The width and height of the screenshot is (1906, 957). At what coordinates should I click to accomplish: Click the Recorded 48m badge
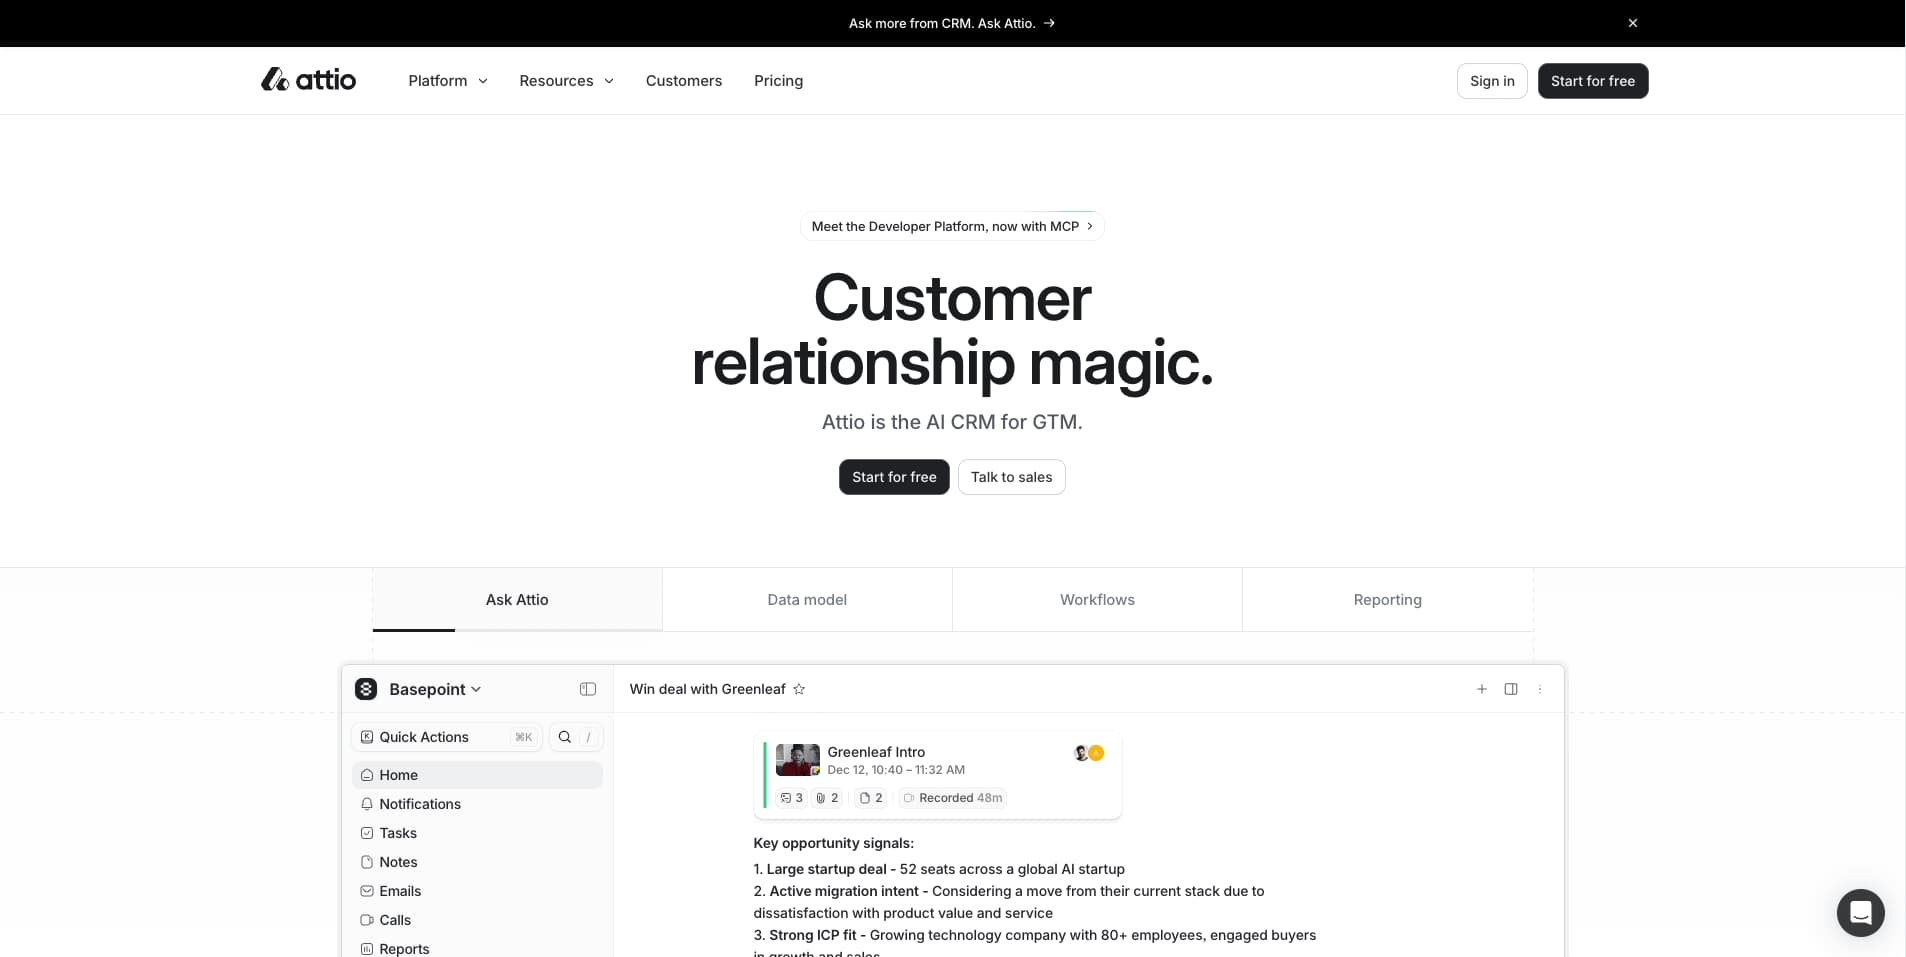coord(953,798)
